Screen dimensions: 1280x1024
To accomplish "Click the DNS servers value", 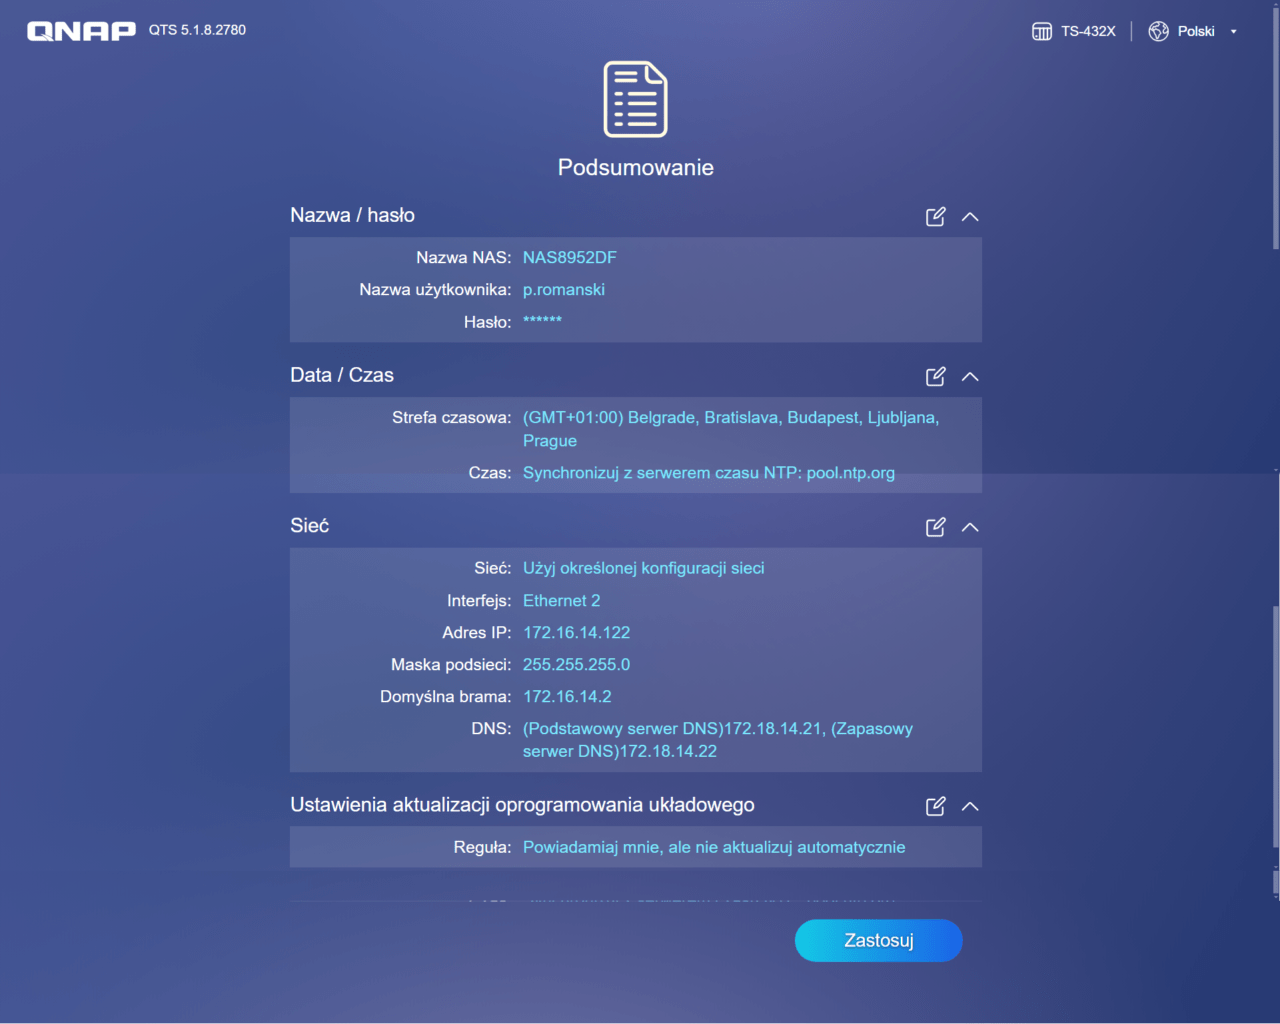I will (x=718, y=740).
